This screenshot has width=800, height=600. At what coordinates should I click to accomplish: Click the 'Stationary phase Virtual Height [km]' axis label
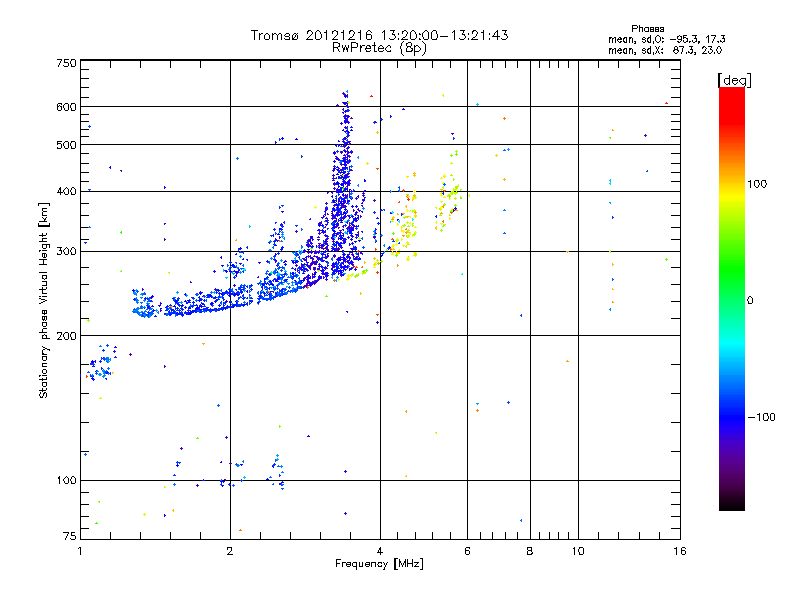tap(43, 300)
